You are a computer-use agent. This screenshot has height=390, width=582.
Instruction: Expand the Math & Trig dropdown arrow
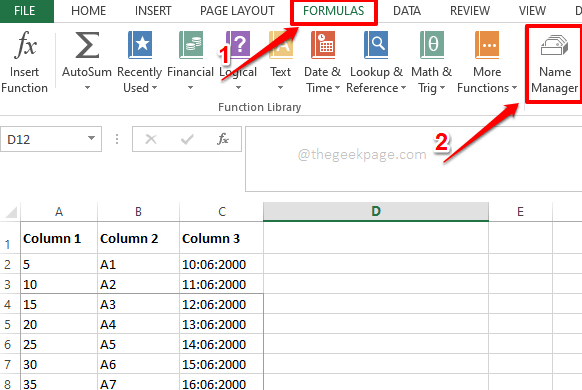[x=442, y=88]
